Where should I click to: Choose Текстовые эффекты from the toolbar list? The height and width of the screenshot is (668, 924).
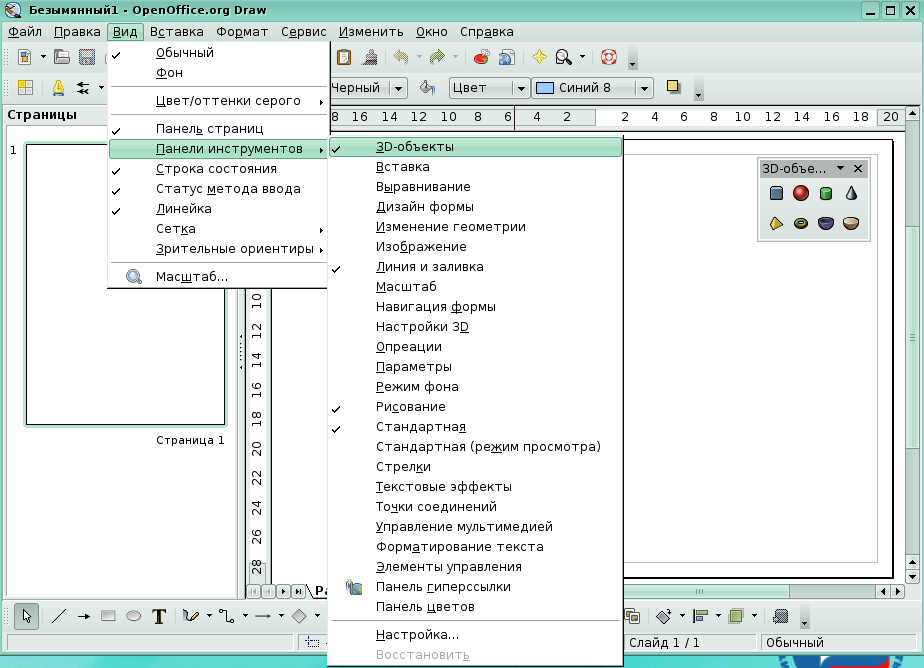click(x=443, y=487)
